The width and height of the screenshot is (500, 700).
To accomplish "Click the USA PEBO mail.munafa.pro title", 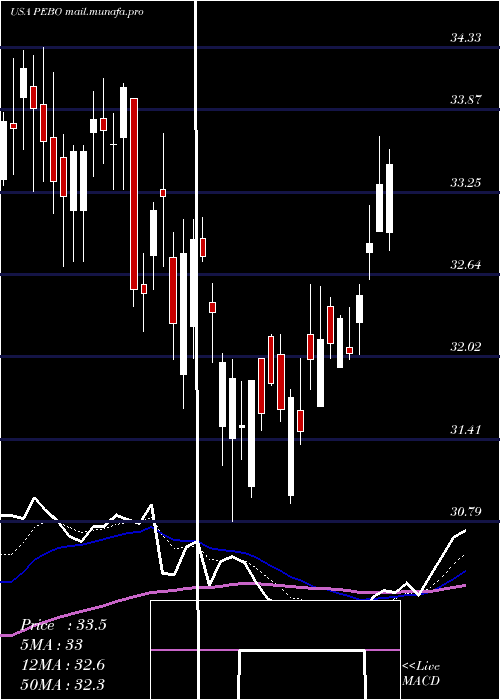I will point(77,12).
